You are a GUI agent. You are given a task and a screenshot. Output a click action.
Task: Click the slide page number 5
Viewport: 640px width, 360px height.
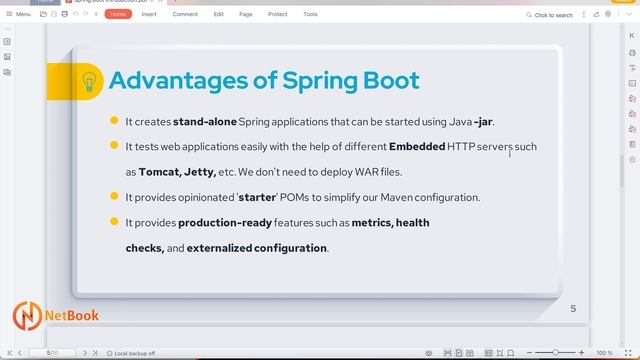573,309
